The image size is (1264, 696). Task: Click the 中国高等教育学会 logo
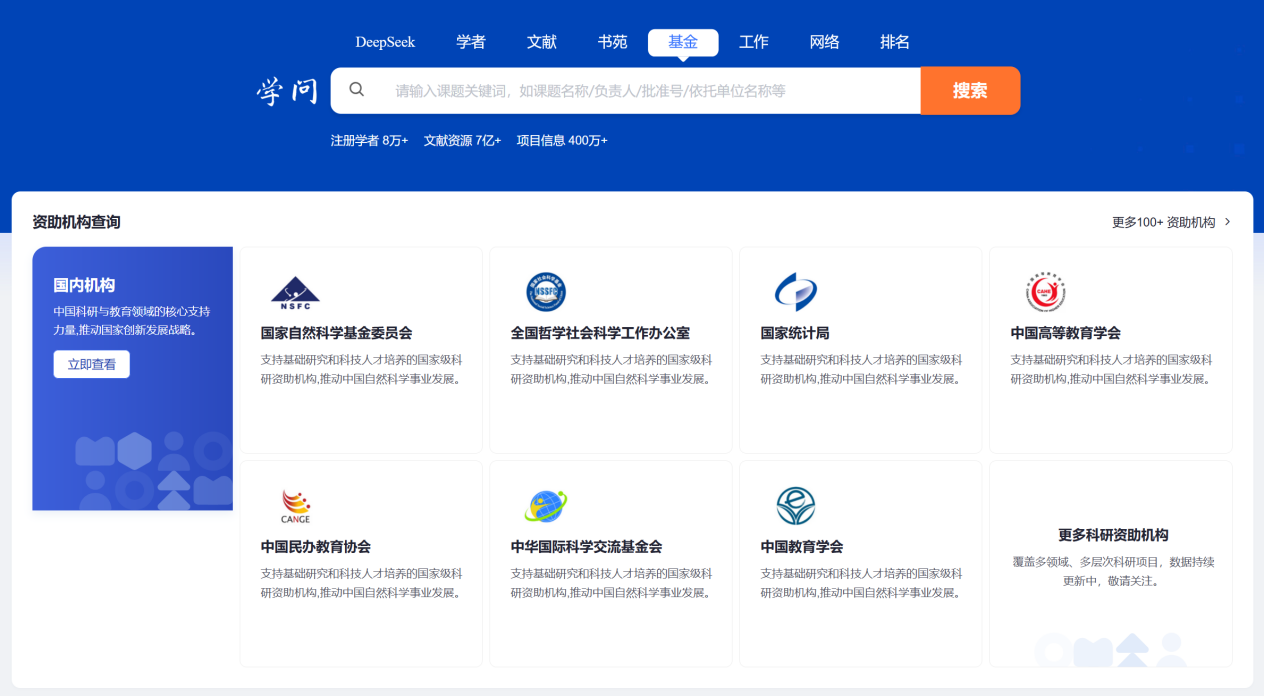click(1046, 293)
